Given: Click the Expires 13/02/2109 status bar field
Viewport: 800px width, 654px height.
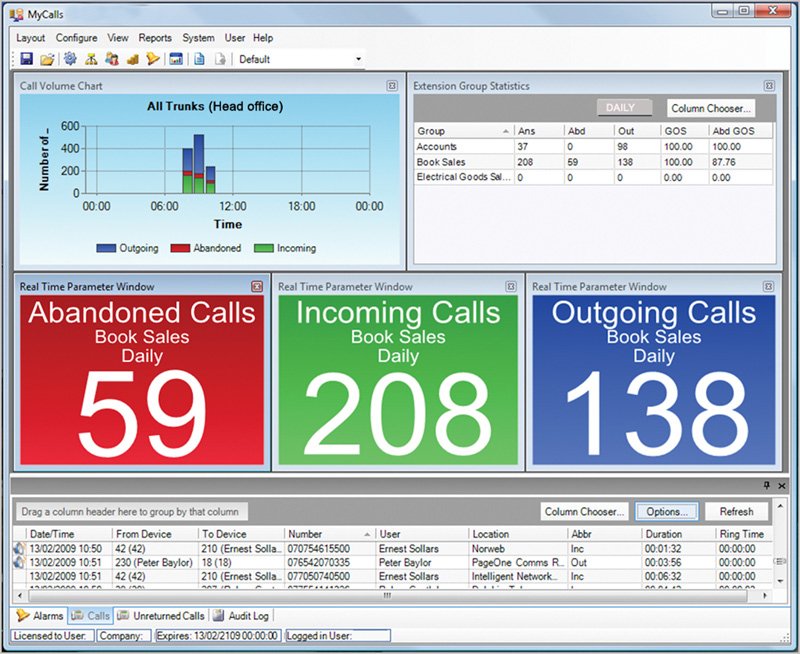Looking at the screenshot, I should click(x=218, y=636).
